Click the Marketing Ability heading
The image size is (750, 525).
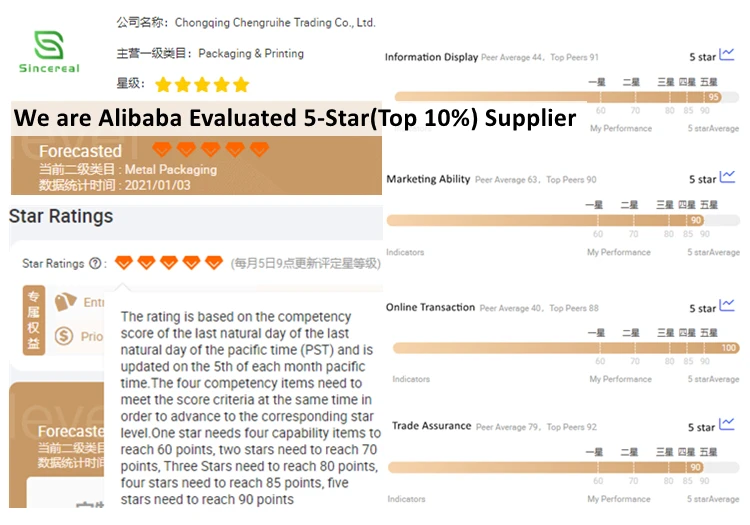coord(428,179)
